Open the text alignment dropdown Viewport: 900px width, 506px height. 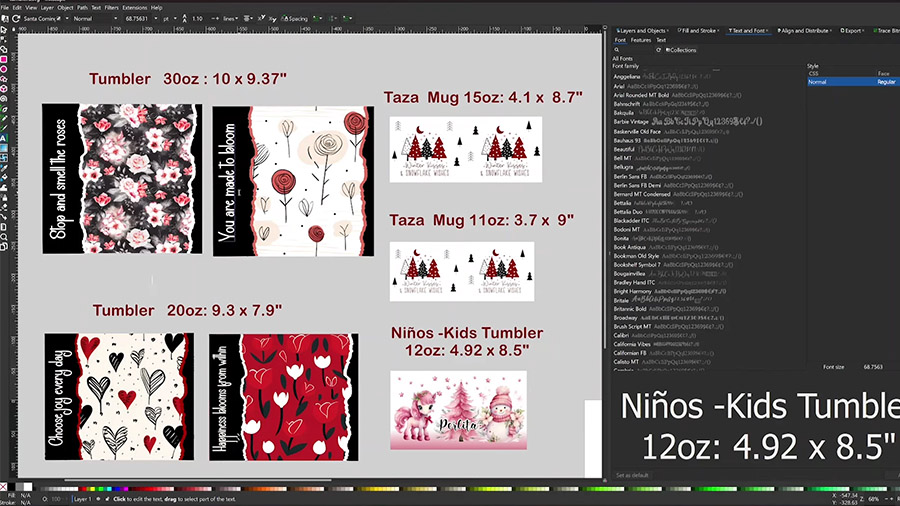[x=247, y=18]
